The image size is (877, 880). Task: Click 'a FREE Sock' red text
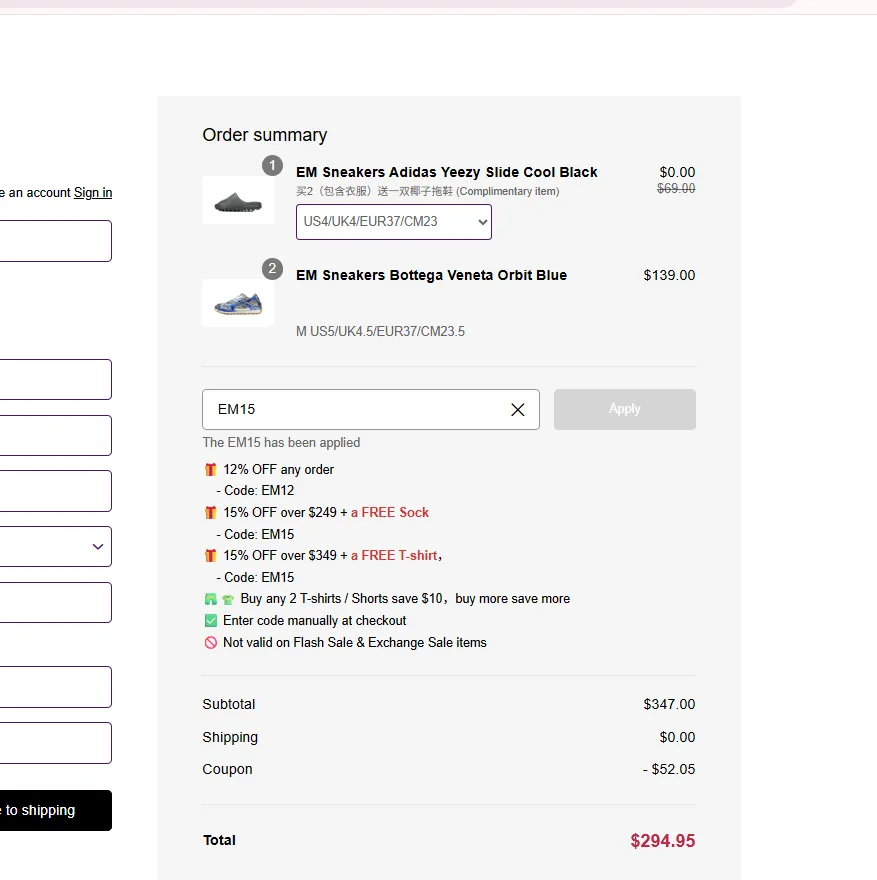pos(390,512)
